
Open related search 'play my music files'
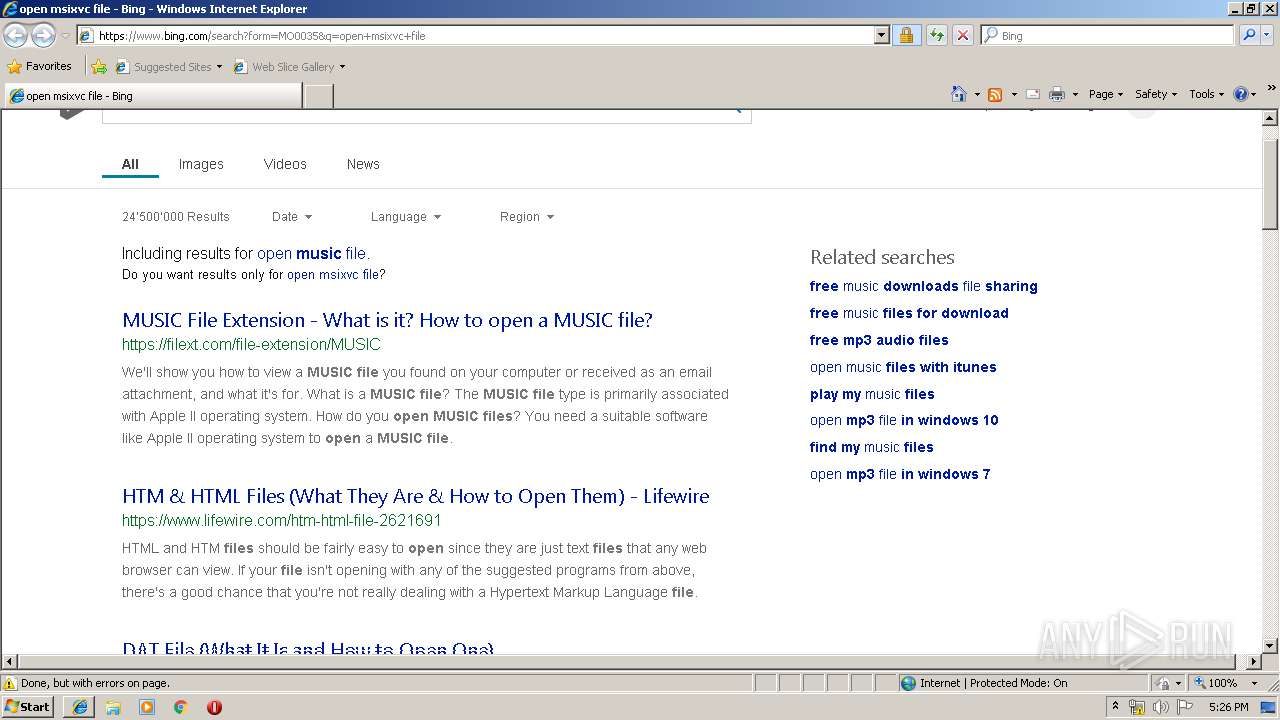(872, 394)
